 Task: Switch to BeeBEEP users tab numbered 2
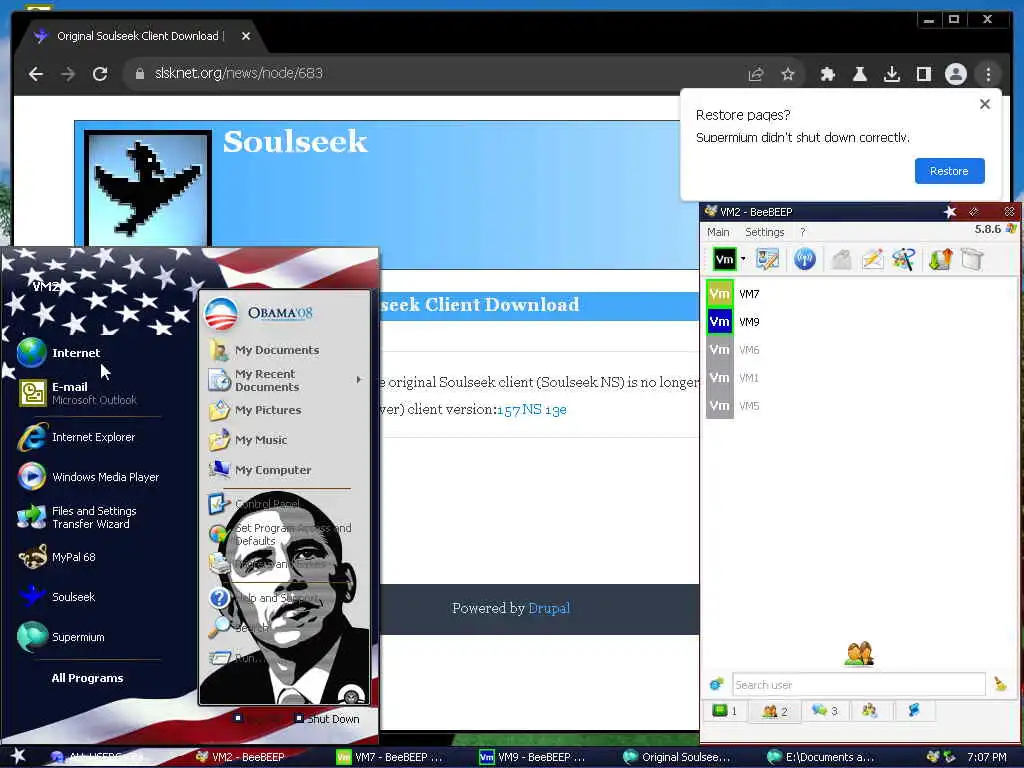(775, 711)
